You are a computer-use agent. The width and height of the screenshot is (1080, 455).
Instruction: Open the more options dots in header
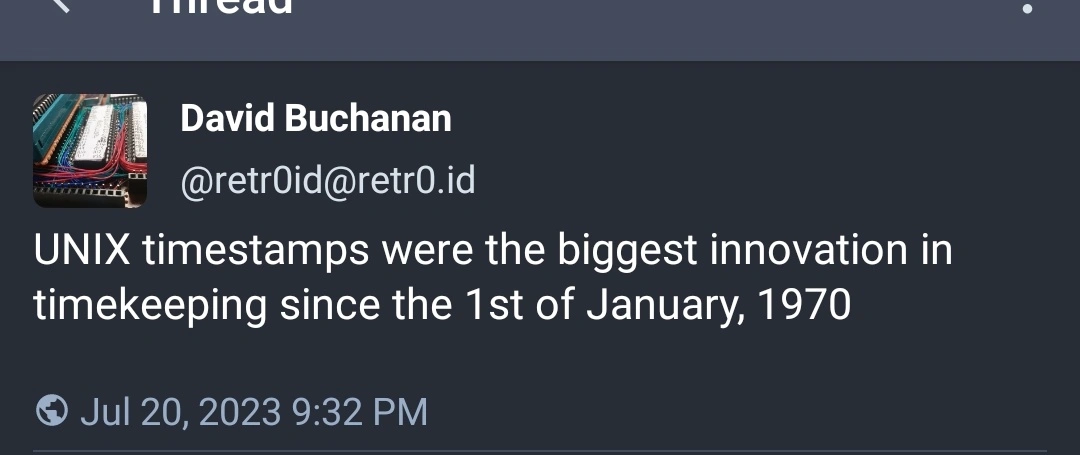pos(1026,8)
